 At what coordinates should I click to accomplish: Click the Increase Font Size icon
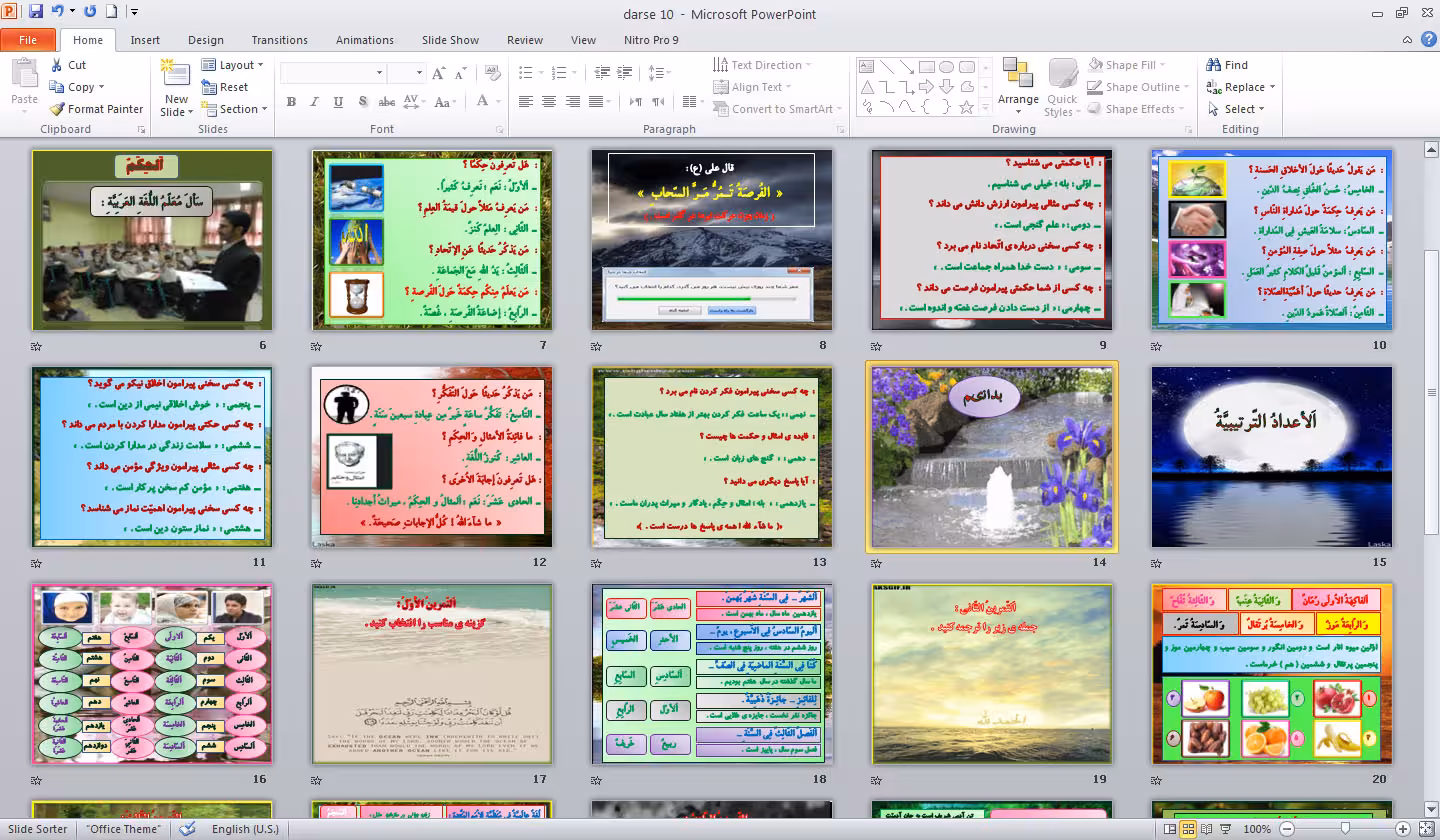pos(439,73)
